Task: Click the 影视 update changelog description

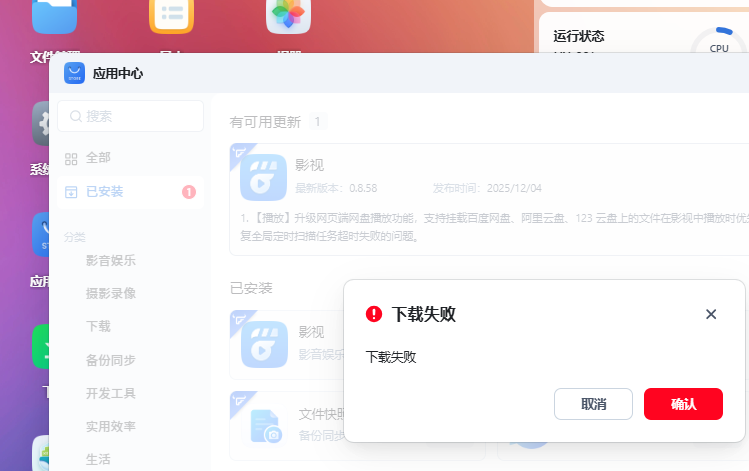Action: [494, 227]
